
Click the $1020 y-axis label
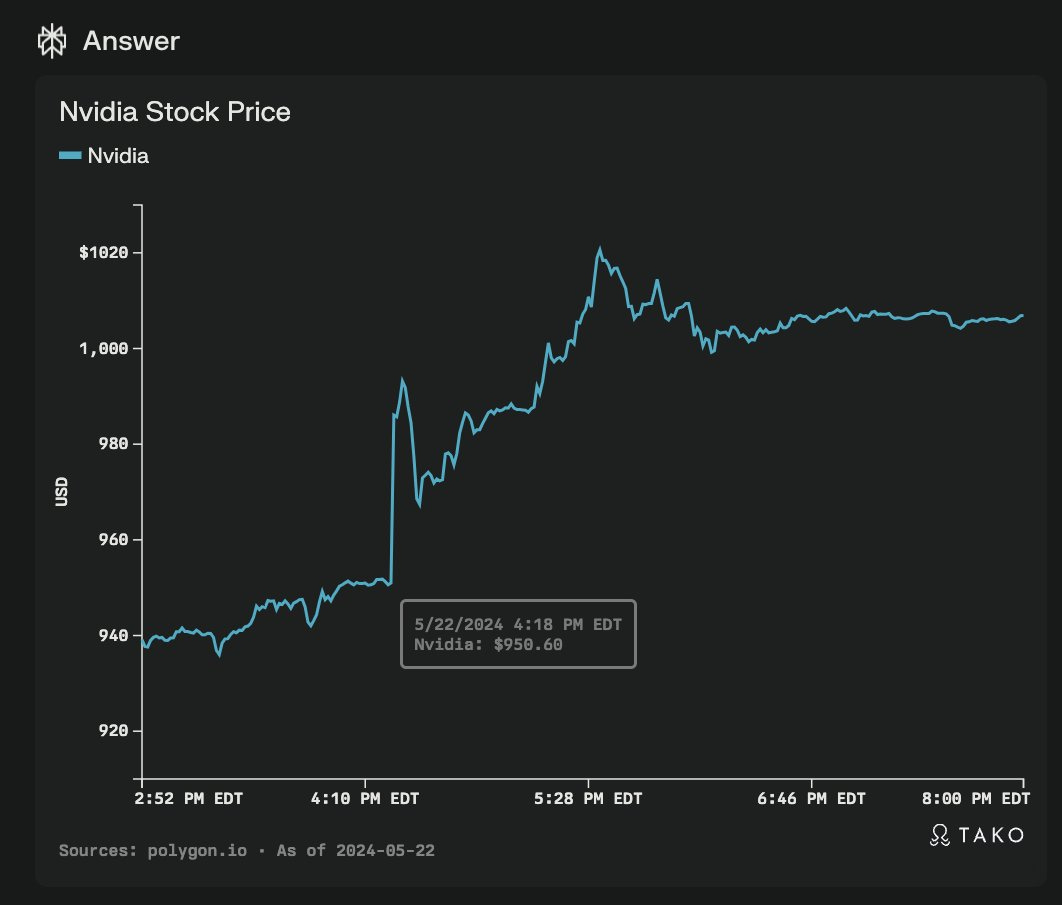click(x=104, y=253)
